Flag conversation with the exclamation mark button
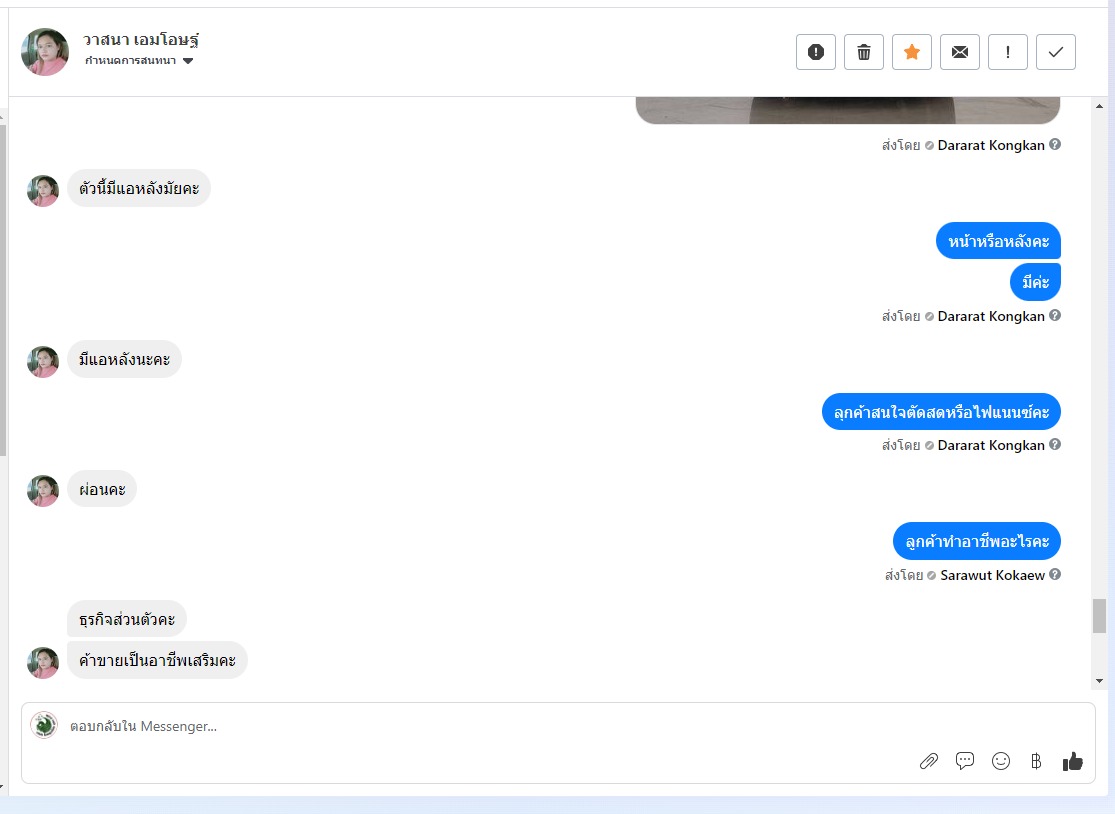The image size is (1115, 814). pos(1008,52)
